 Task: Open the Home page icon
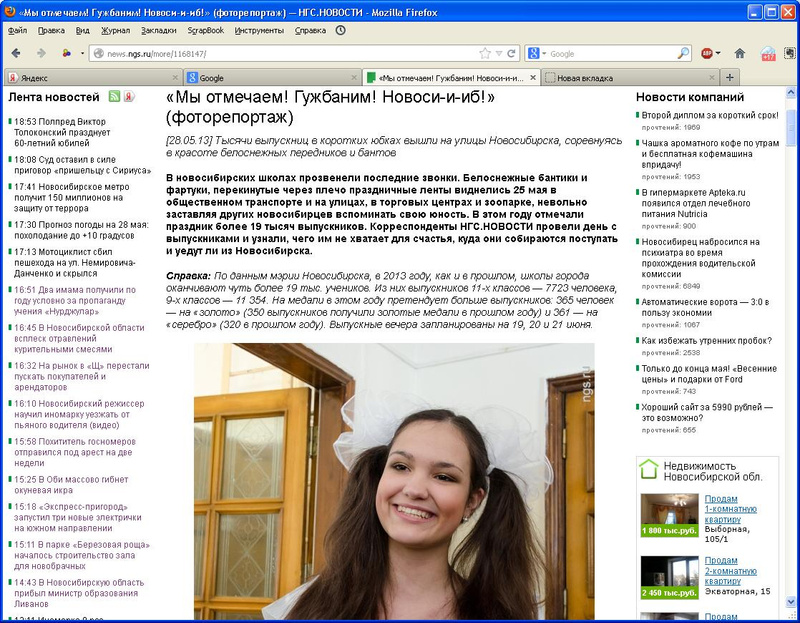click(739, 53)
